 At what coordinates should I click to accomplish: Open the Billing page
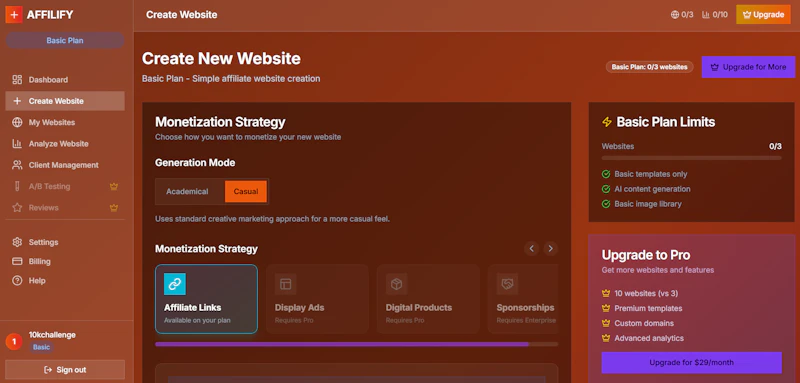[x=65, y=262]
